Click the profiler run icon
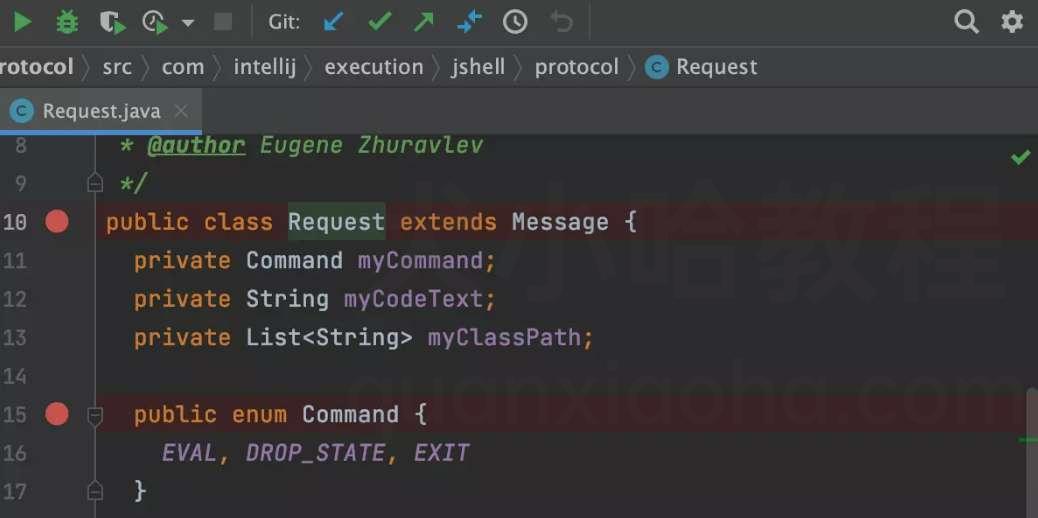The height and width of the screenshot is (518, 1038). pyautogui.click(x=156, y=23)
